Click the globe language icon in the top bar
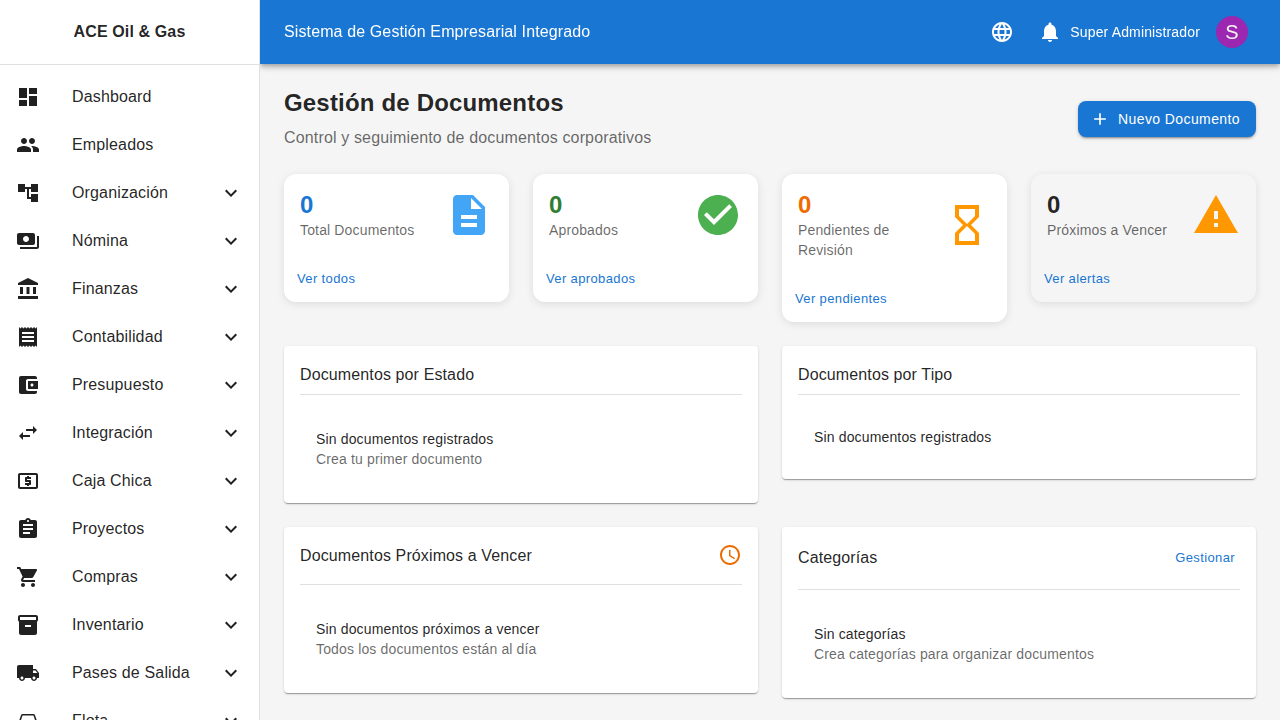 1001,31
